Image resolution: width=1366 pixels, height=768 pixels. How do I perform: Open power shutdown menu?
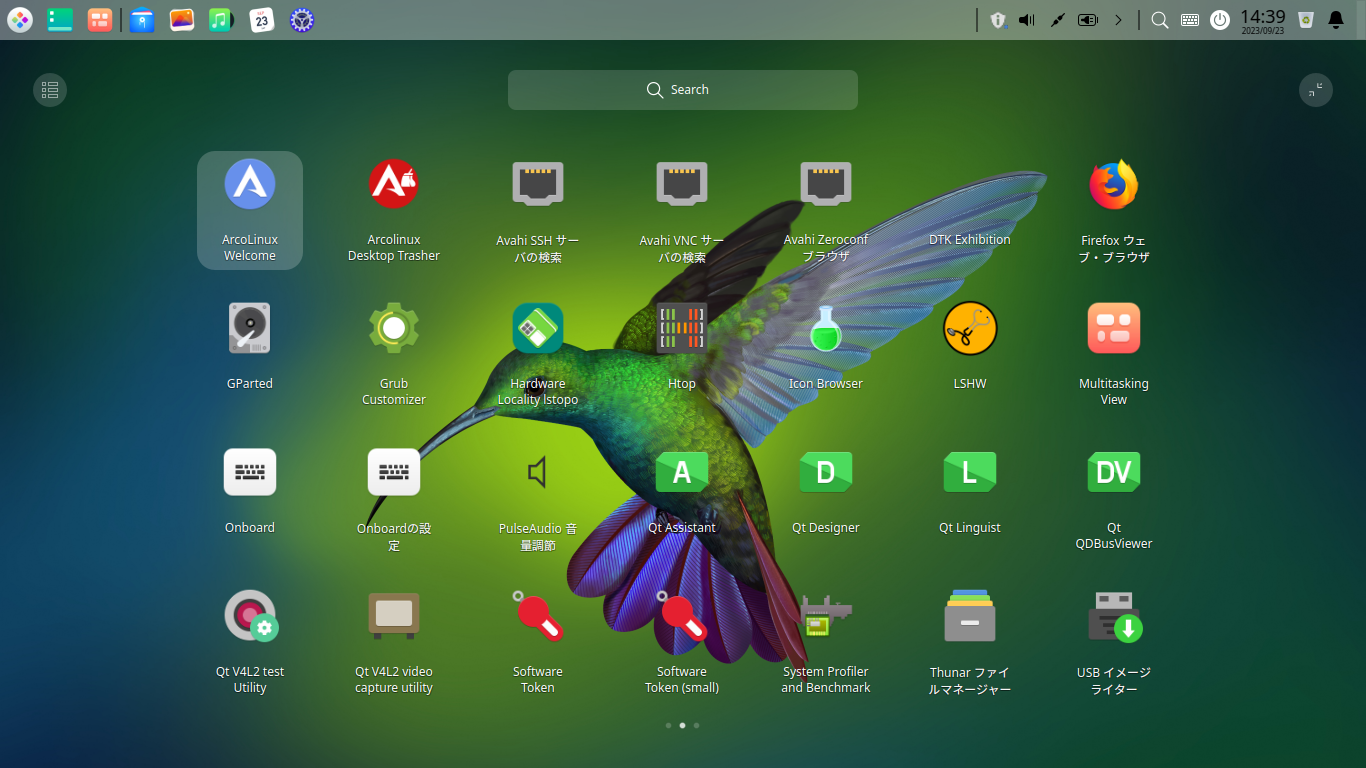(1220, 19)
